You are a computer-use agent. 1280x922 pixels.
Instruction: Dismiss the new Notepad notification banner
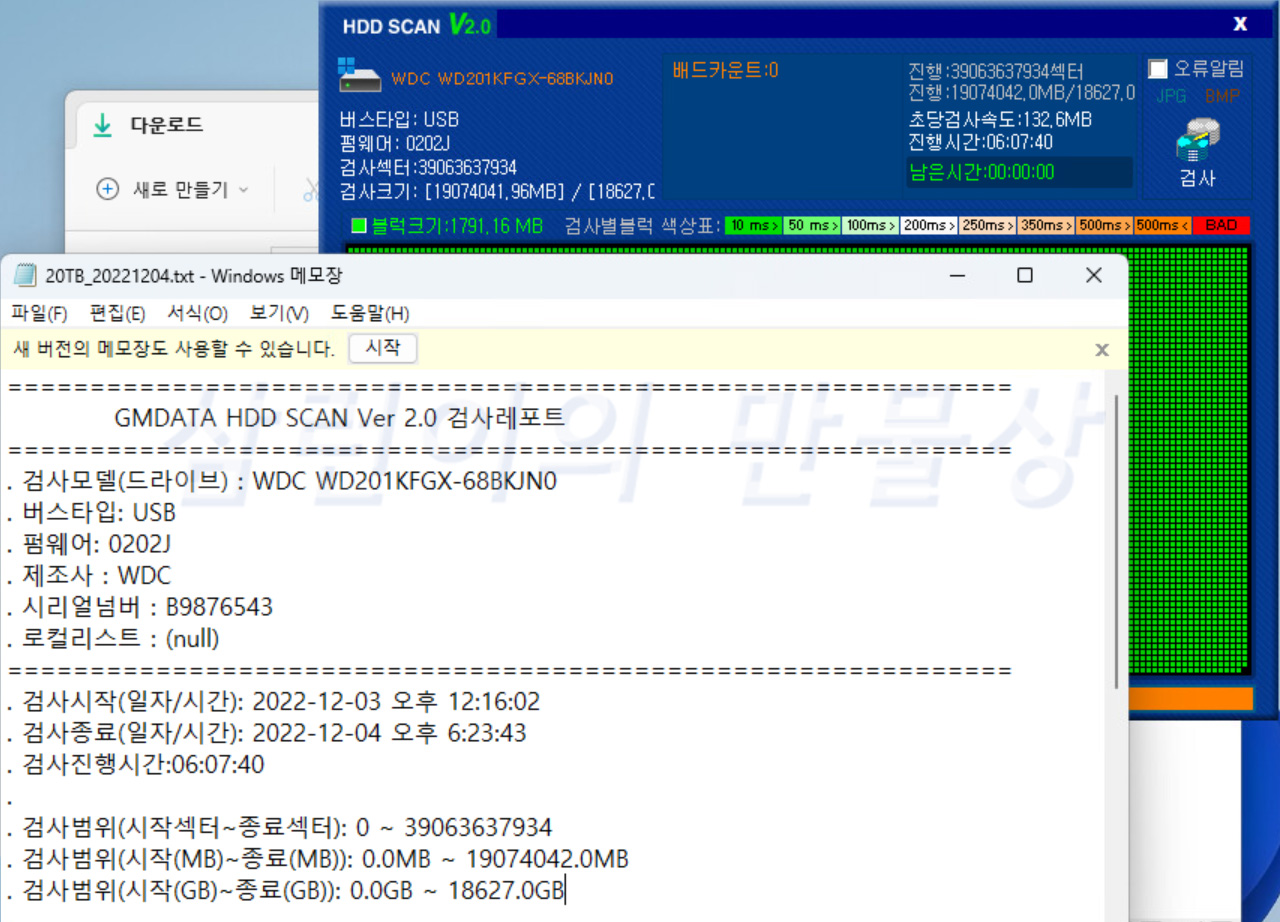point(1102,350)
